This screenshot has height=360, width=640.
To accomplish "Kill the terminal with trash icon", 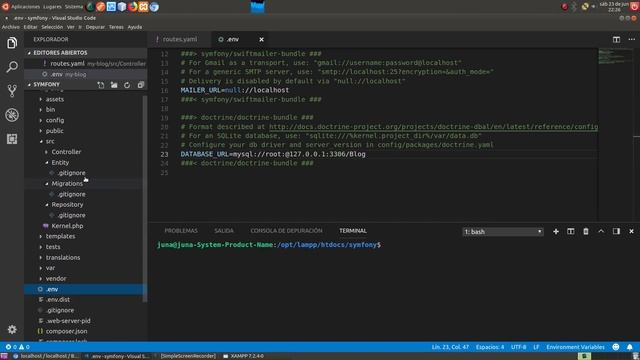I will tap(586, 231).
